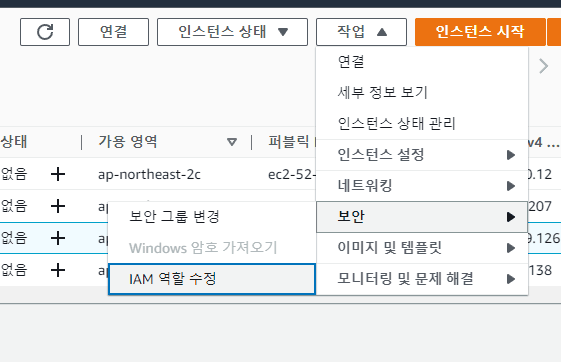Expand the 인스턴스 설정 submenu
The image size is (561, 362).
[x=422, y=155]
